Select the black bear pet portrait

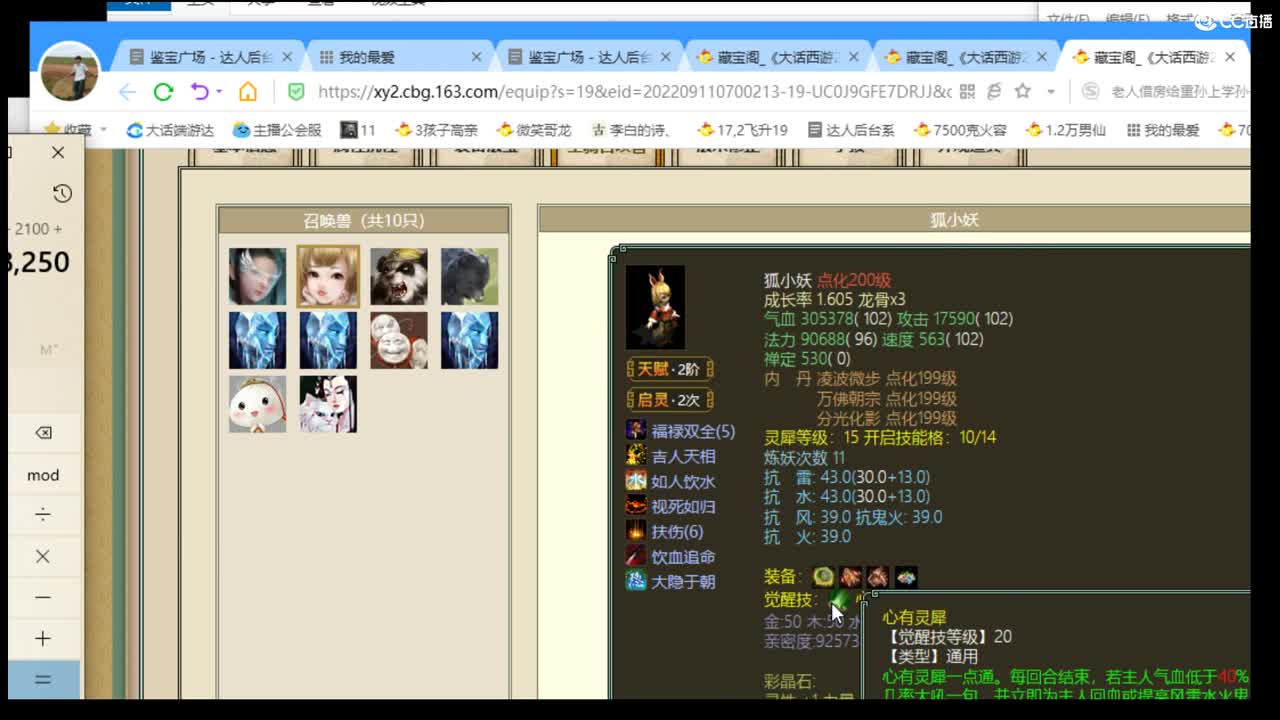[x=469, y=276]
